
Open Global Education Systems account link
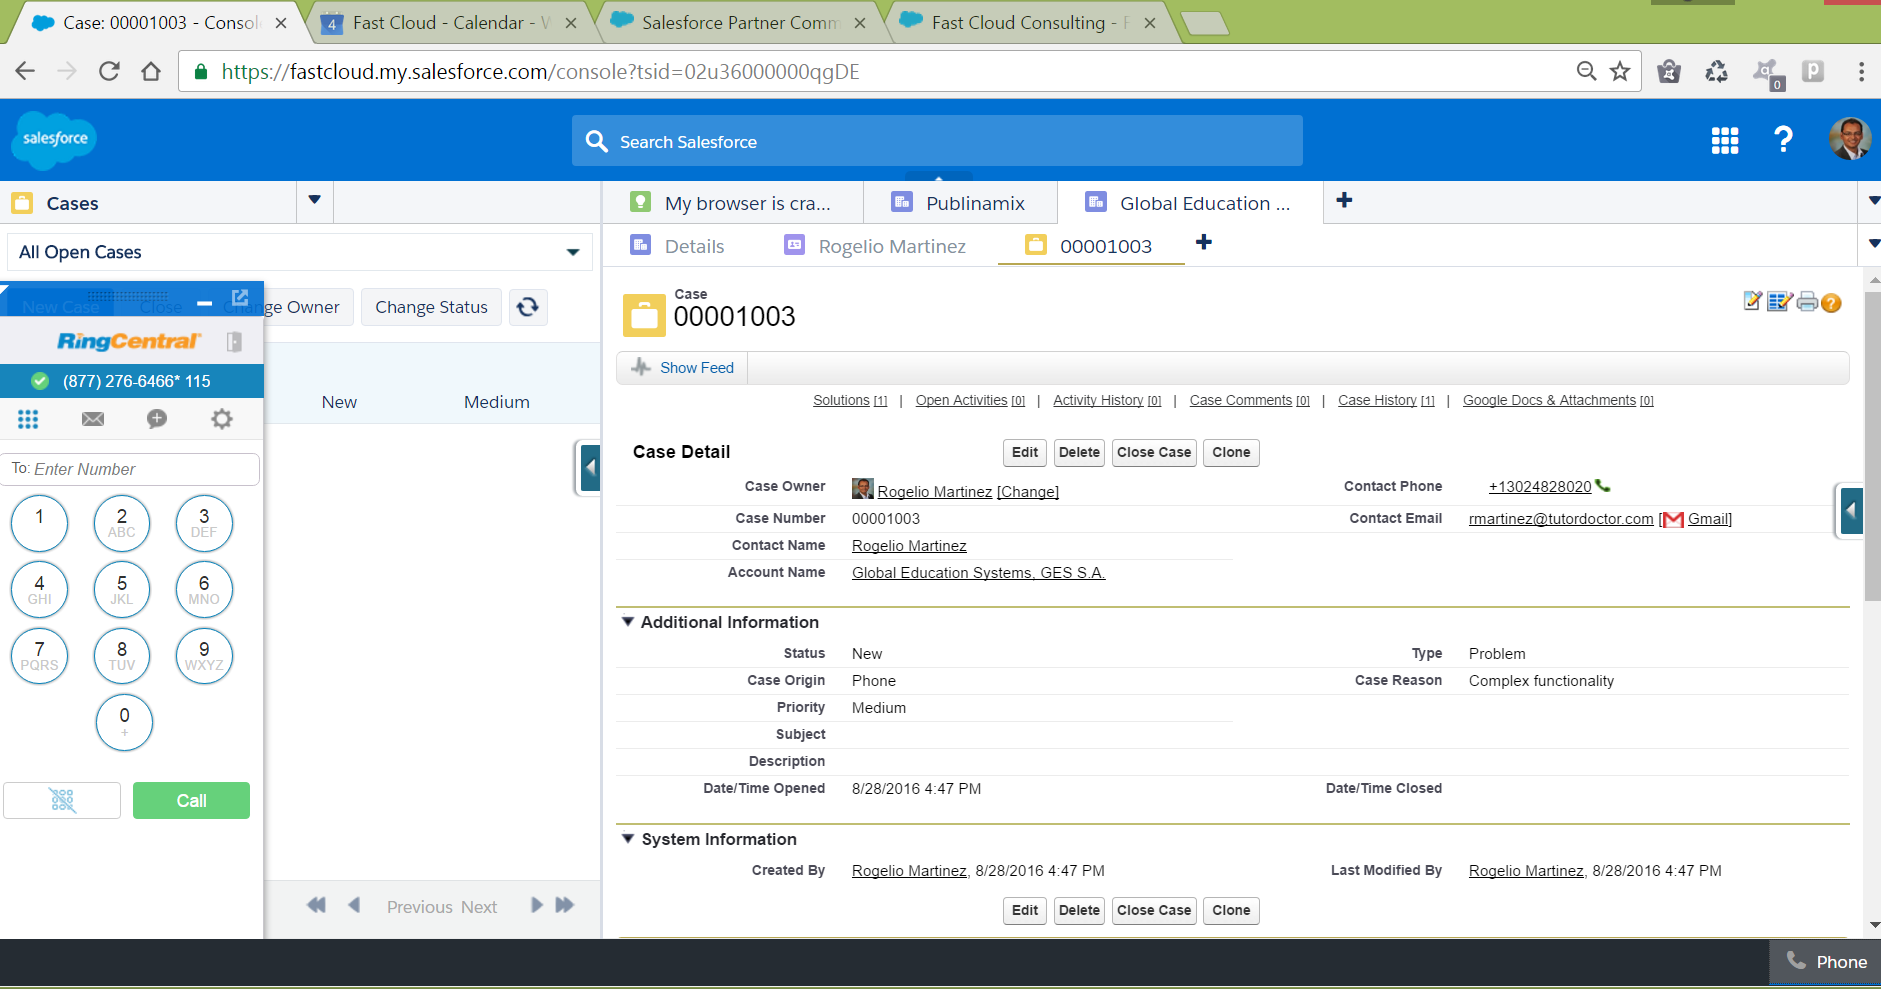(x=978, y=573)
